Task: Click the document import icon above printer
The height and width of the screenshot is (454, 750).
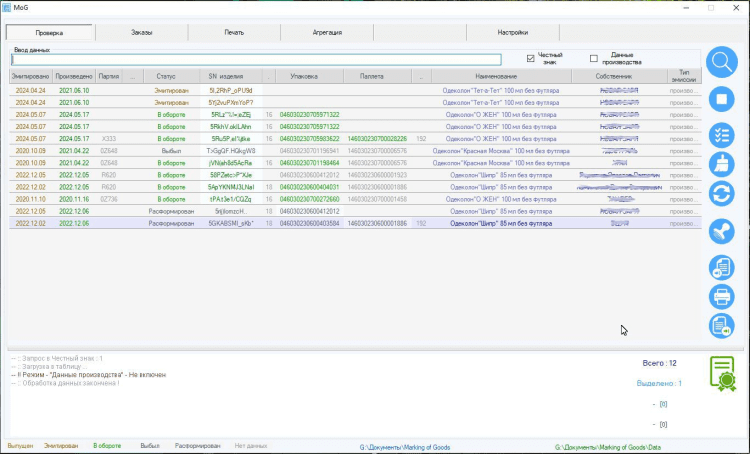Action: (721, 266)
